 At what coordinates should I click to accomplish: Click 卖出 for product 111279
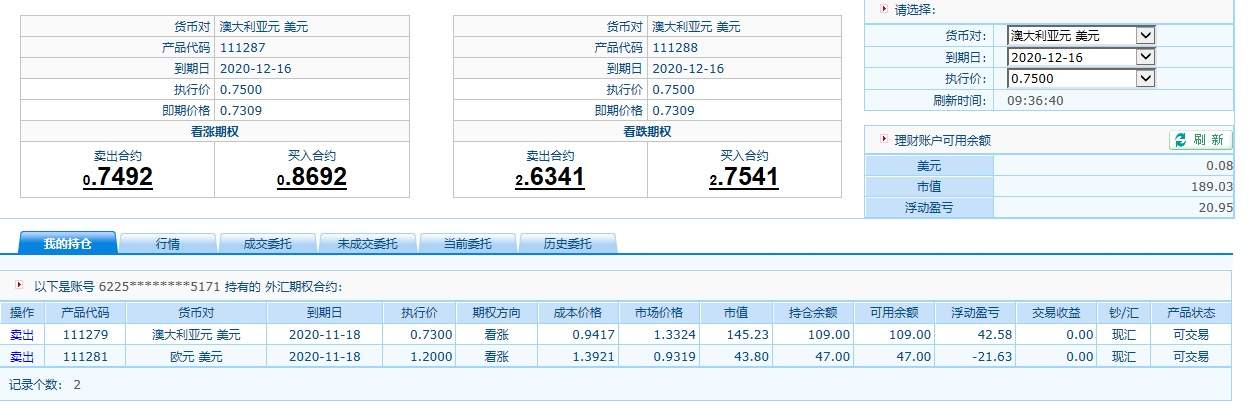click(22, 334)
